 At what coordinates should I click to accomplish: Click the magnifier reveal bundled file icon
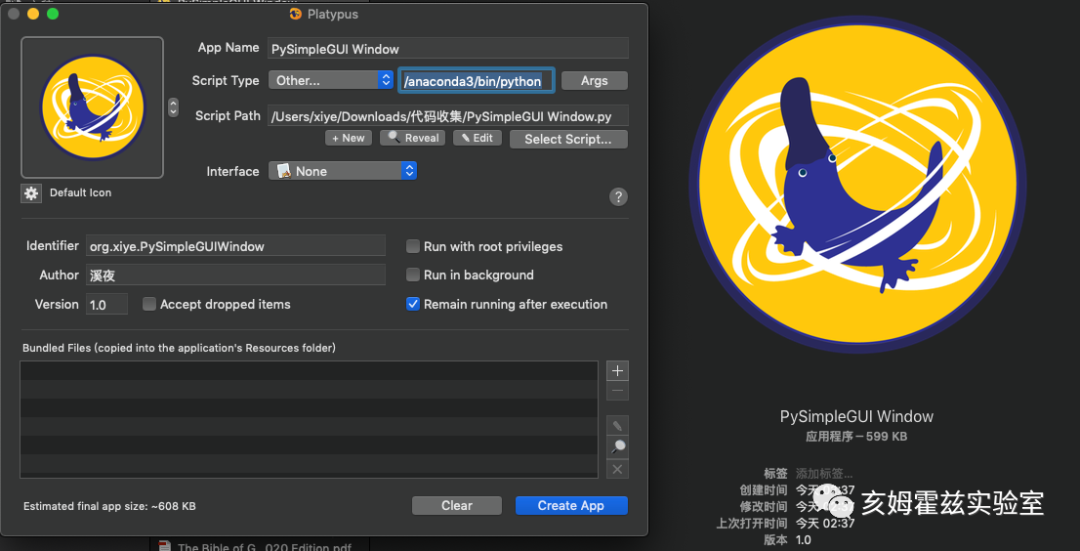pyautogui.click(x=617, y=447)
